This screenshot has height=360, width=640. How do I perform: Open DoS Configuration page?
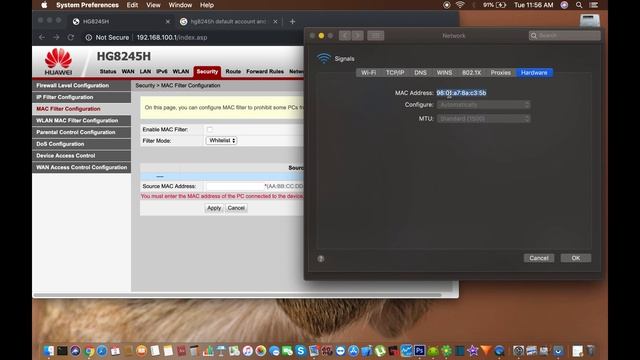point(82,144)
